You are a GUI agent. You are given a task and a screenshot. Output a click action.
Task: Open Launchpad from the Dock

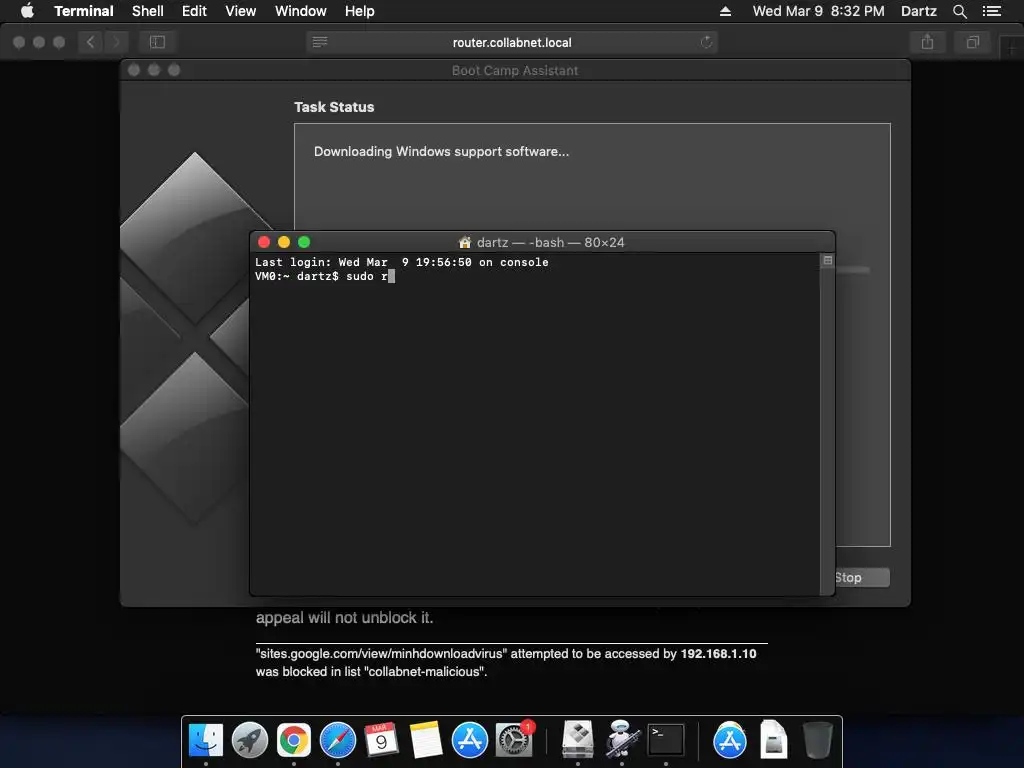pos(249,740)
